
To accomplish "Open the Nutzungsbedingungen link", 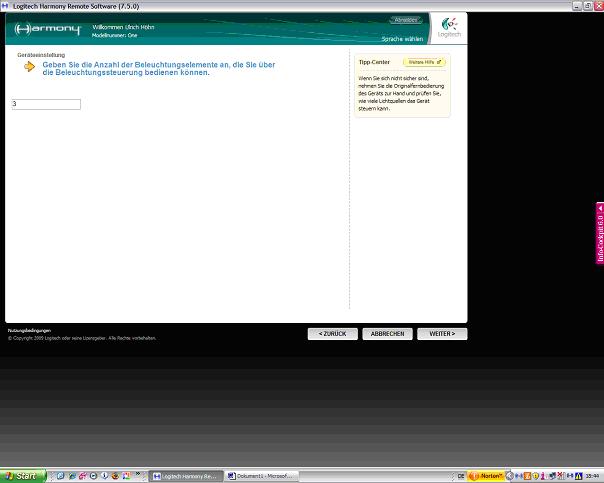I will click(29, 330).
